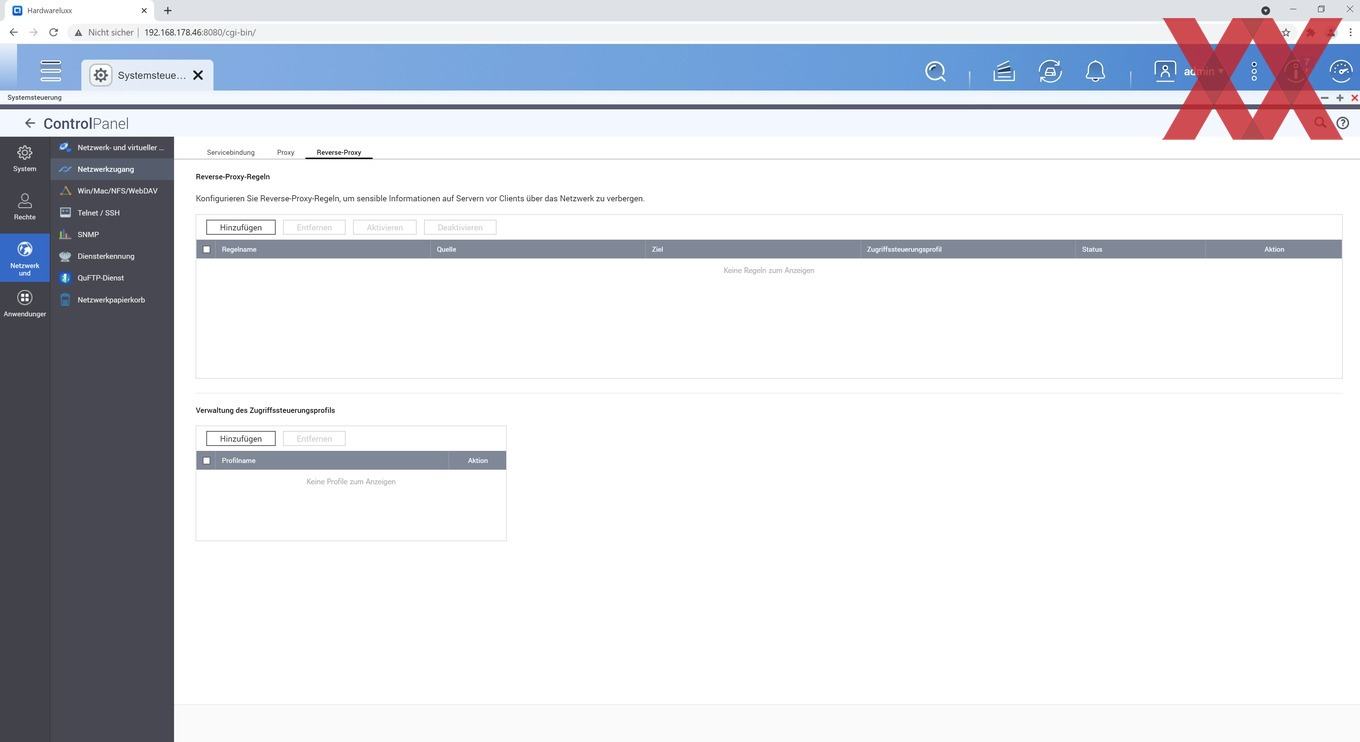Viewport: 1360px width, 742px height.
Task: Go back in browser history
Action: 13,32
